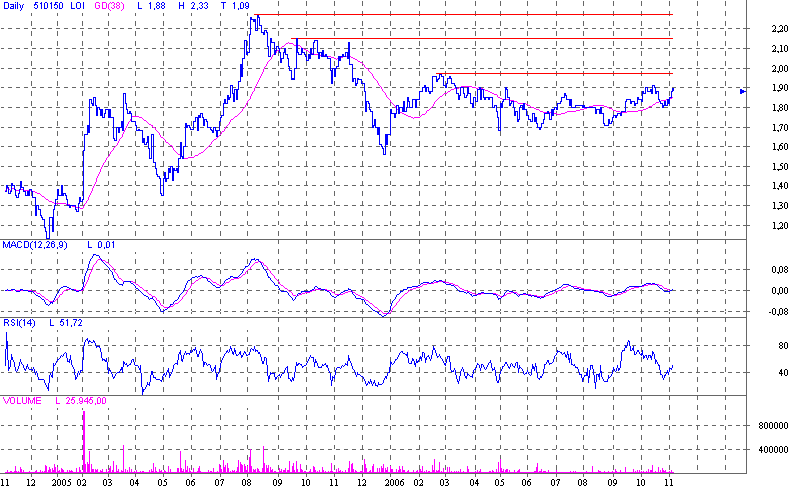This screenshot has height=491, width=792.
Task: Click the 'LOI' ticker label
Action: click(x=77, y=6)
